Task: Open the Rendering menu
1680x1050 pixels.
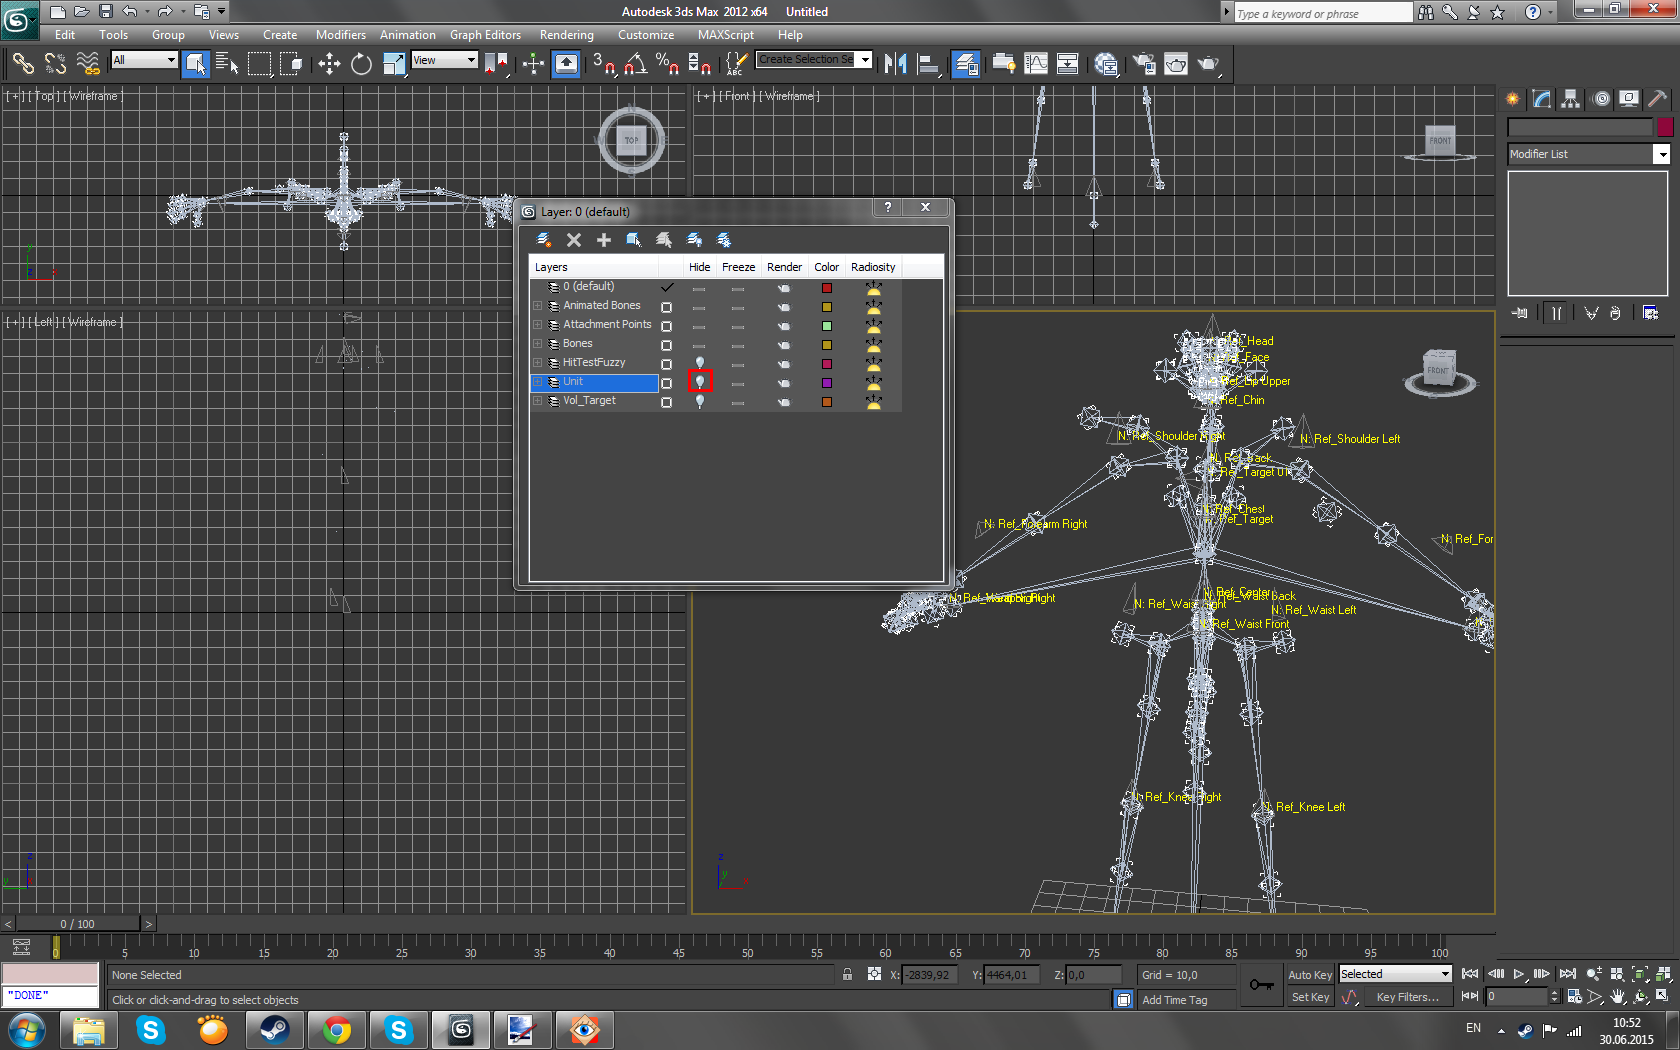Action: click(x=566, y=35)
